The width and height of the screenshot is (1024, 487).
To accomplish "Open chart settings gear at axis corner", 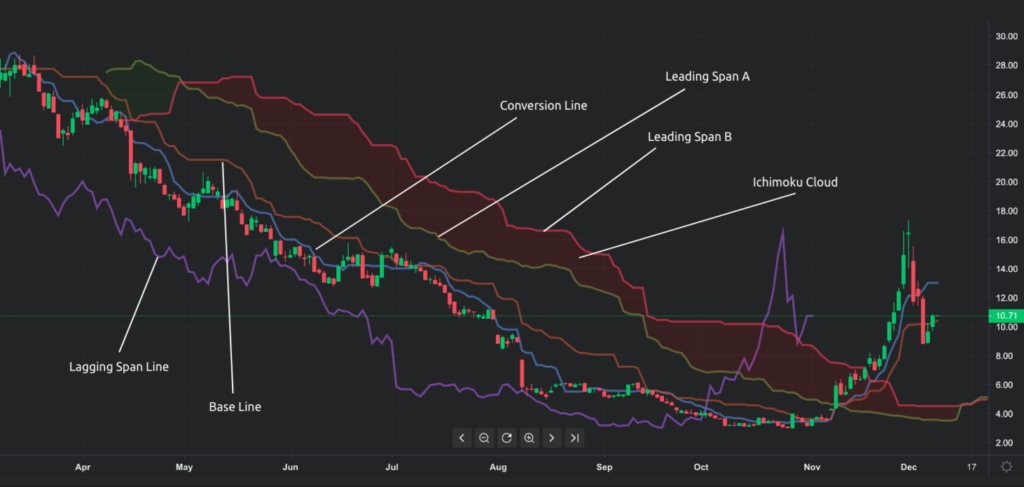I will (1006, 467).
